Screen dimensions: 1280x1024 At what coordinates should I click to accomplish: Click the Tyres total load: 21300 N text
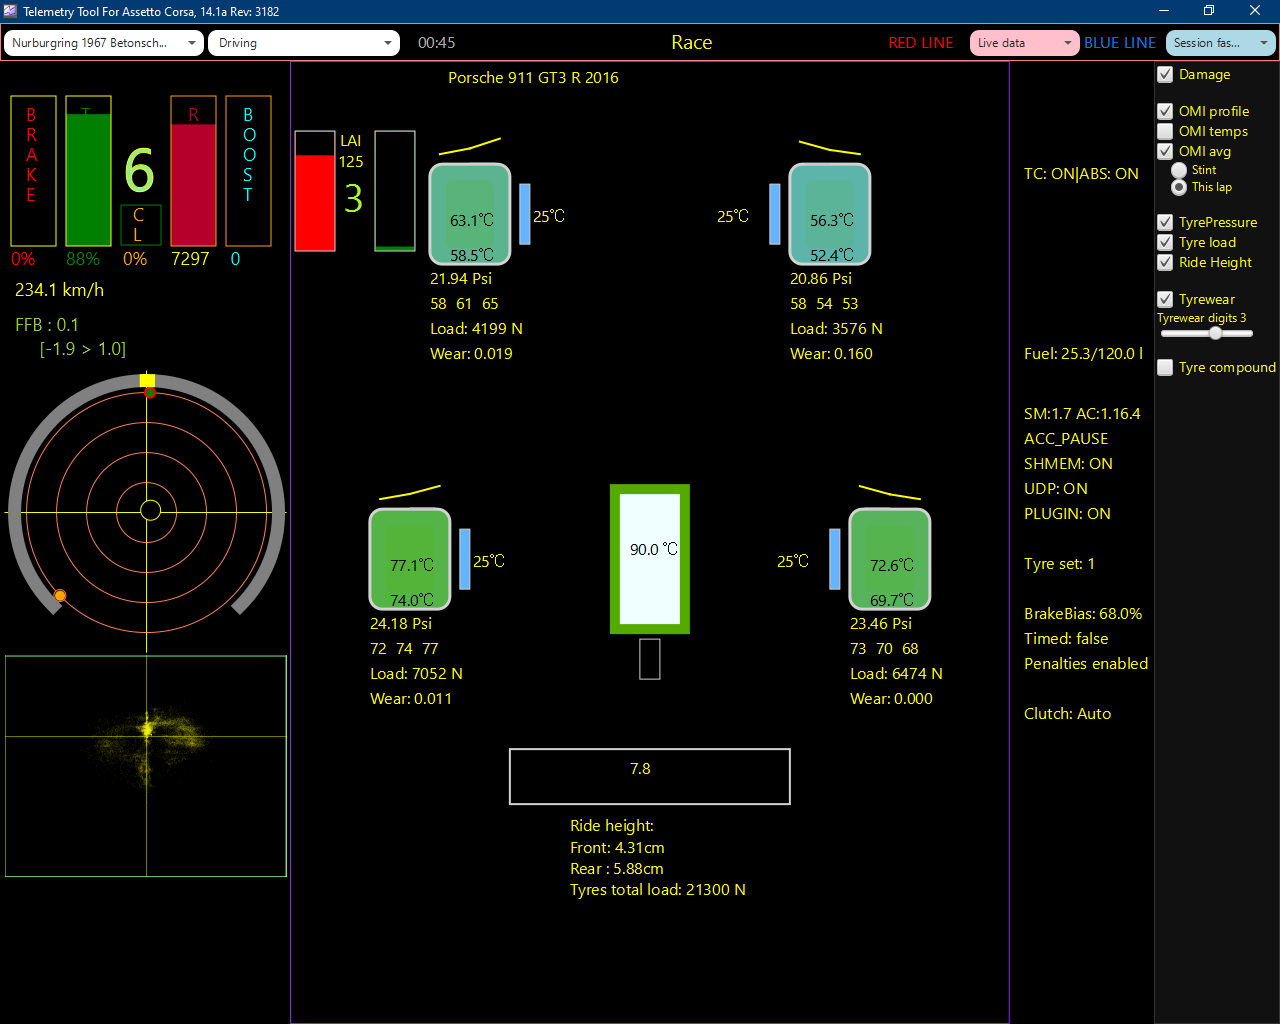[x=658, y=890]
